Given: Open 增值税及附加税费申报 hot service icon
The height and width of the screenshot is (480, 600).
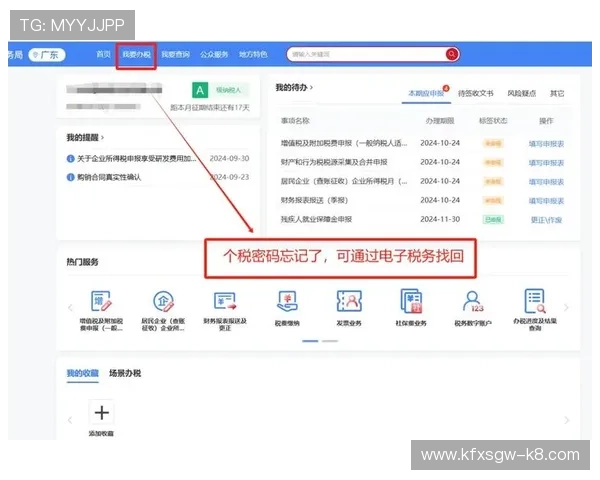Looking at the screenshot, I should tap(101, 301).
